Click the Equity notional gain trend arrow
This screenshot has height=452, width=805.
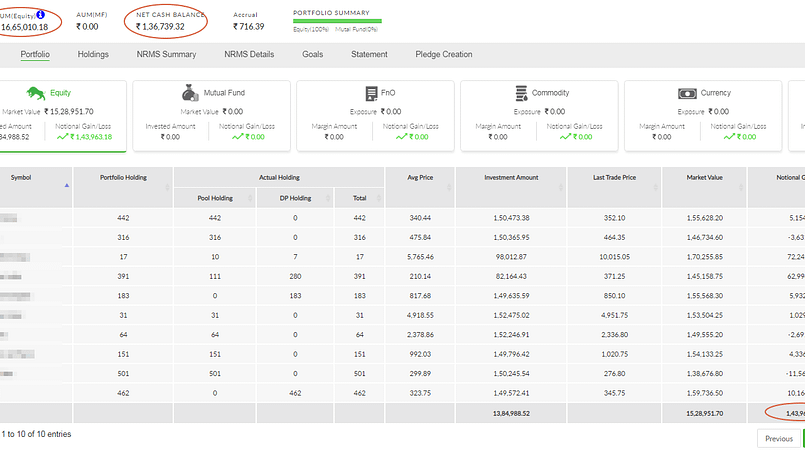click(x=63, y=137)
